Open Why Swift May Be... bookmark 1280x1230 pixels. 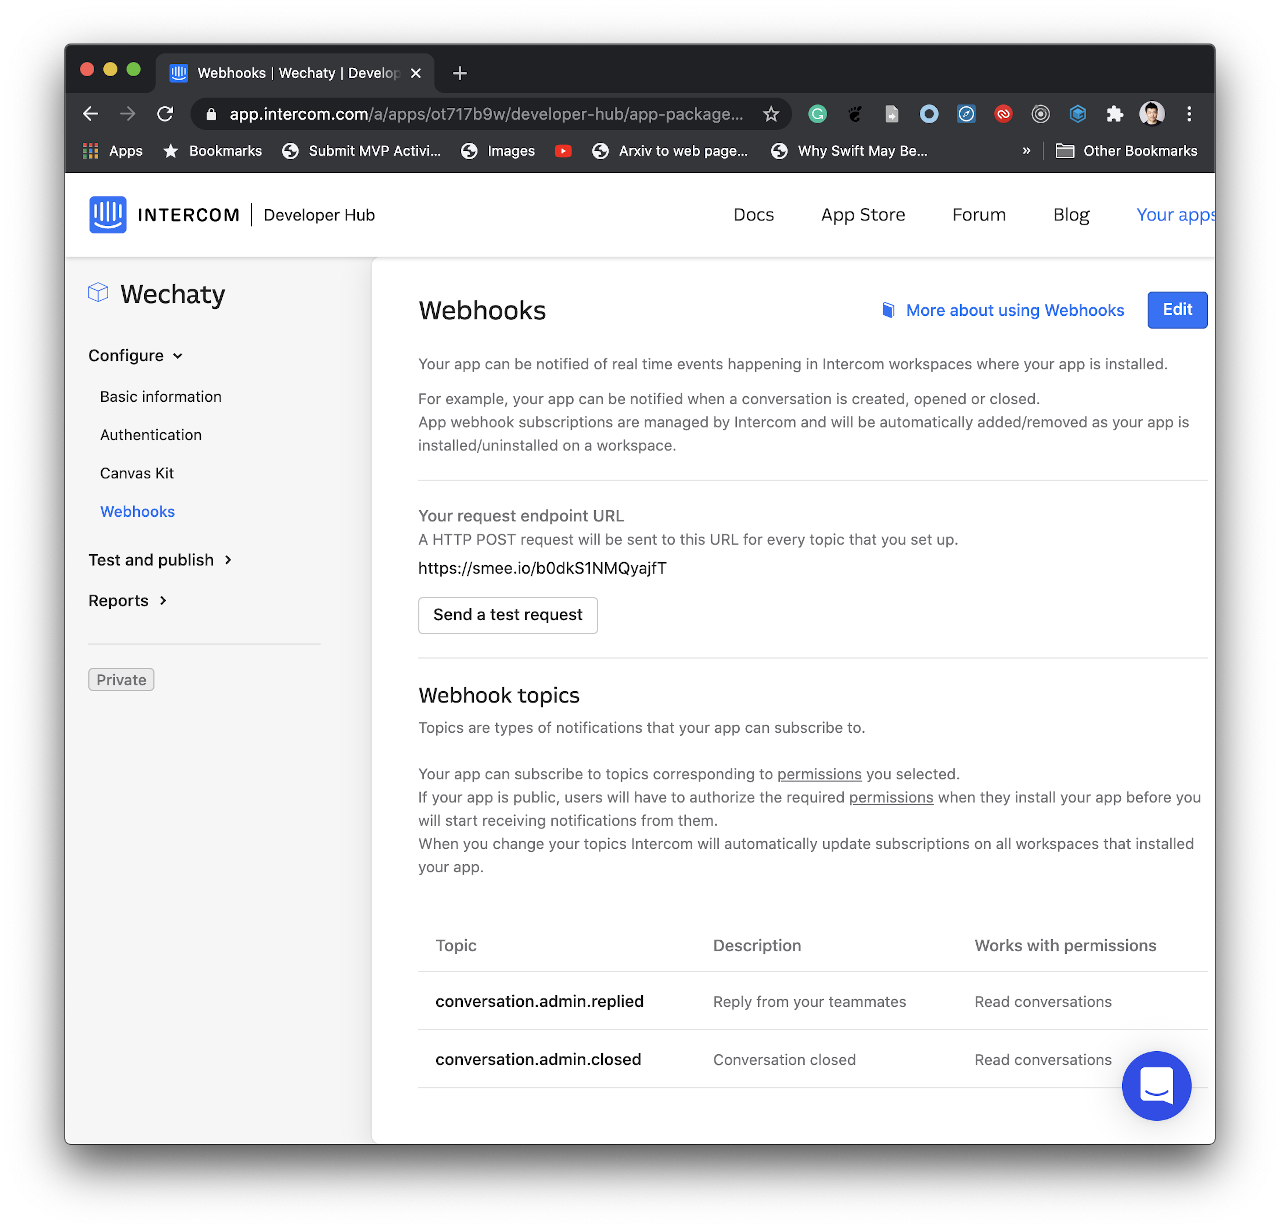tap(849, 151)
